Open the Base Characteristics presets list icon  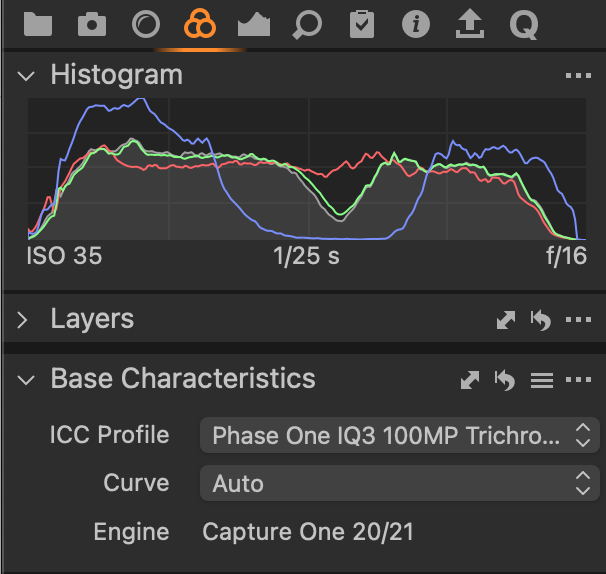pos(541,380)
